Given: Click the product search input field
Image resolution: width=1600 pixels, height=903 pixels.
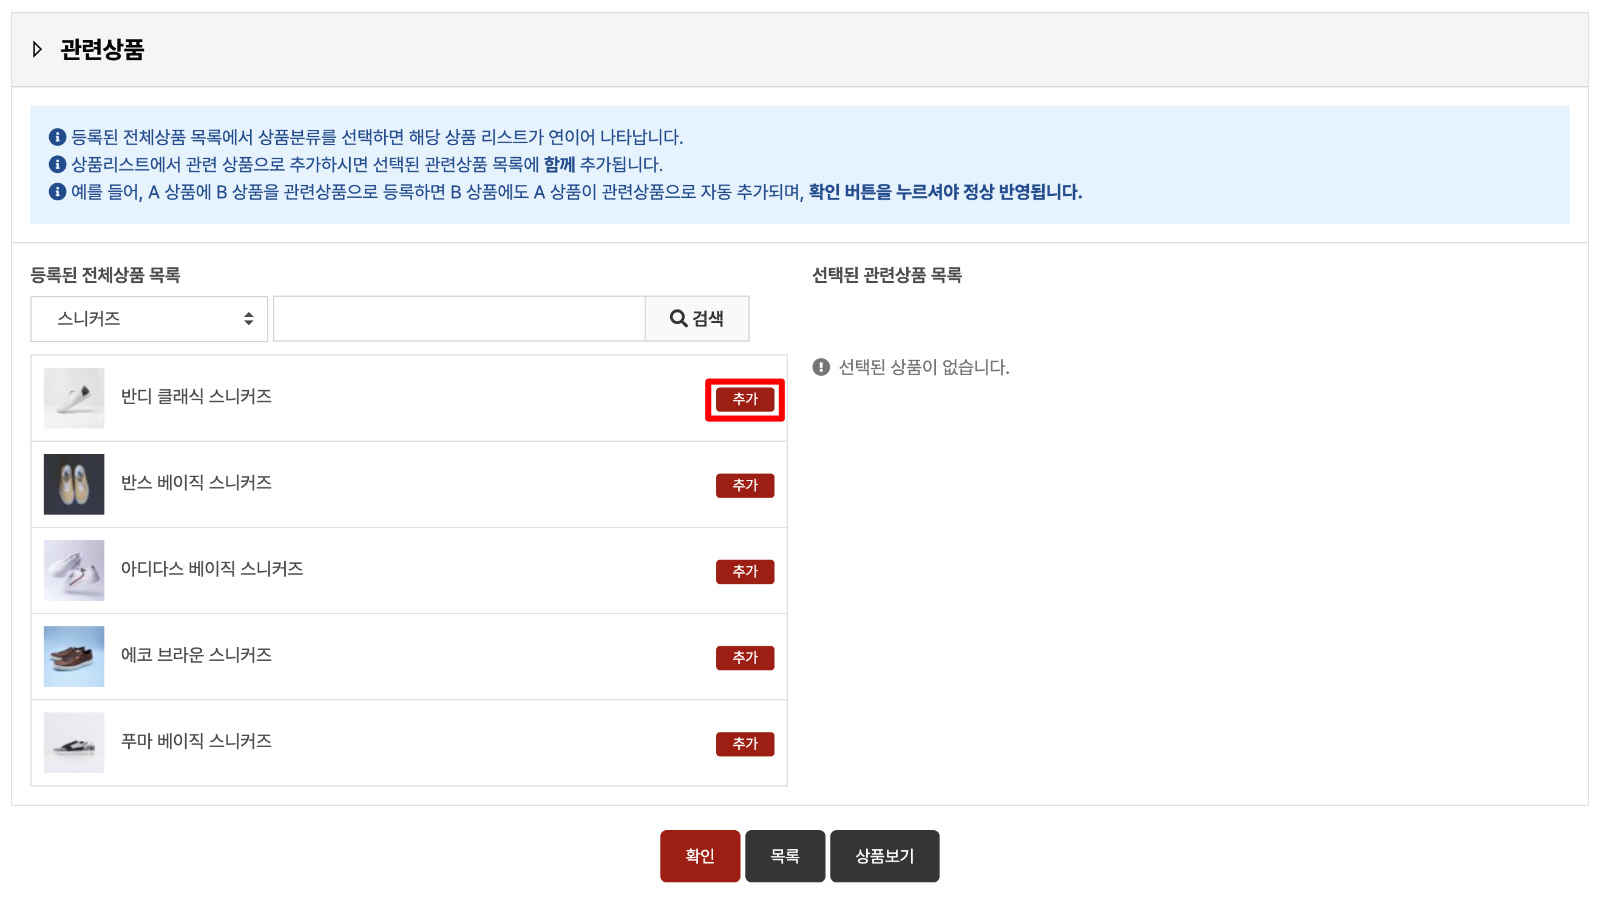Looking at the screenshot, I should coord(459,319).
